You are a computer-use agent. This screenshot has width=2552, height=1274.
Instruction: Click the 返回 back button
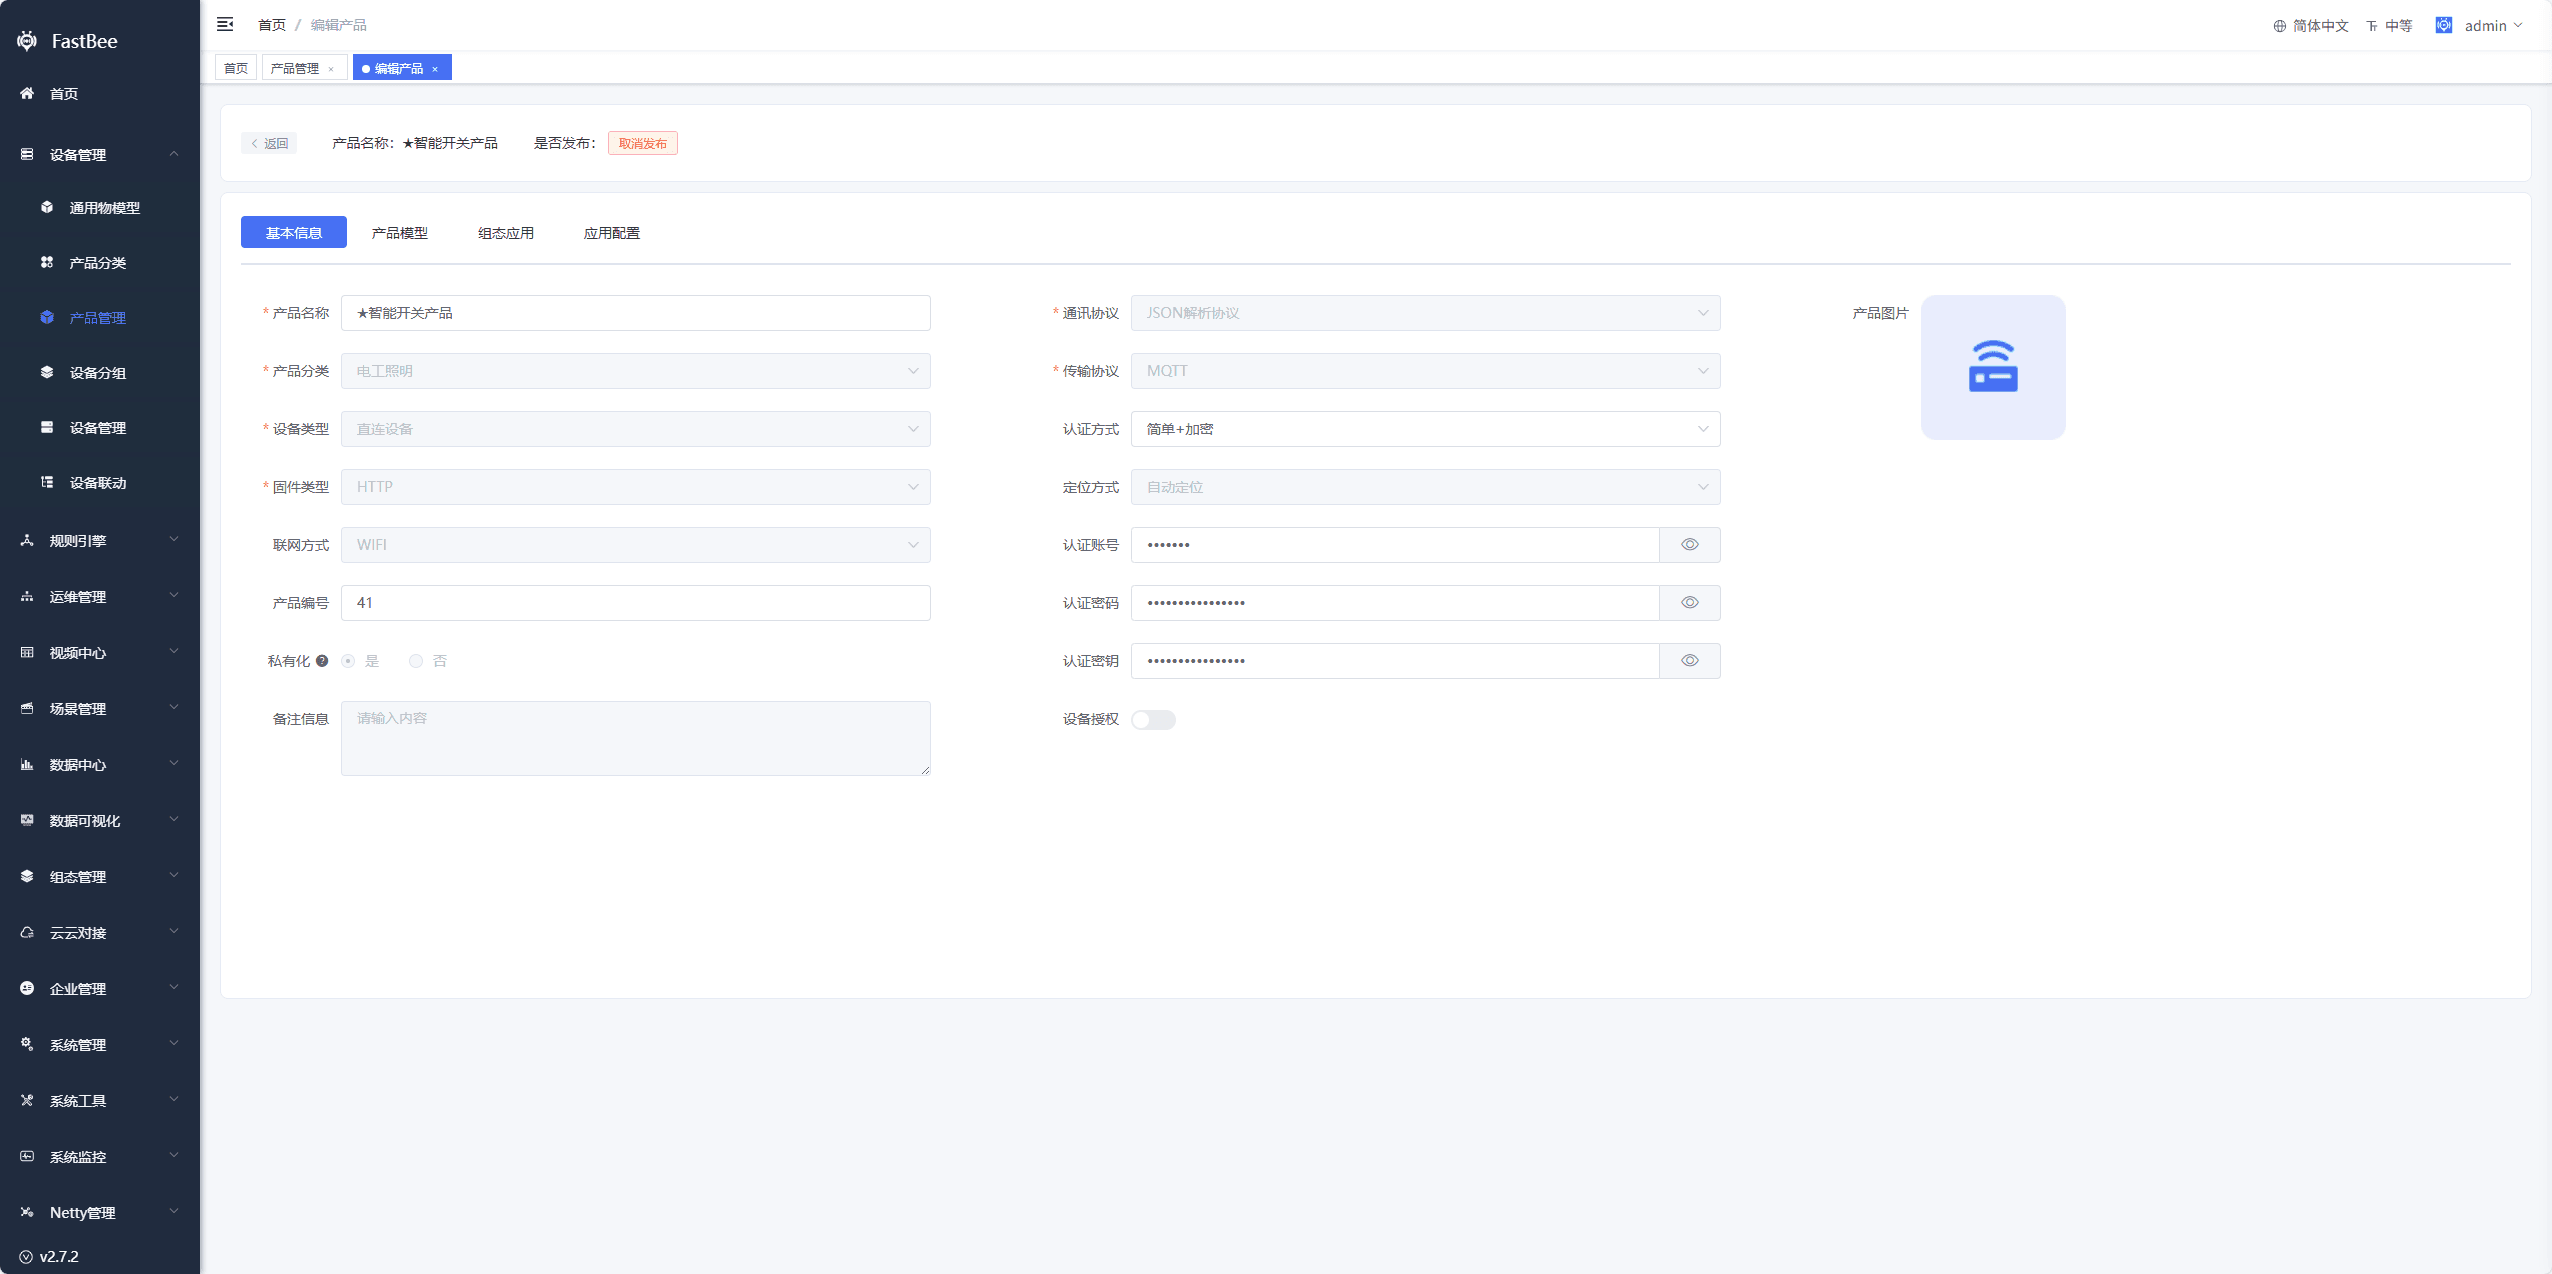[x=269, y=143]
